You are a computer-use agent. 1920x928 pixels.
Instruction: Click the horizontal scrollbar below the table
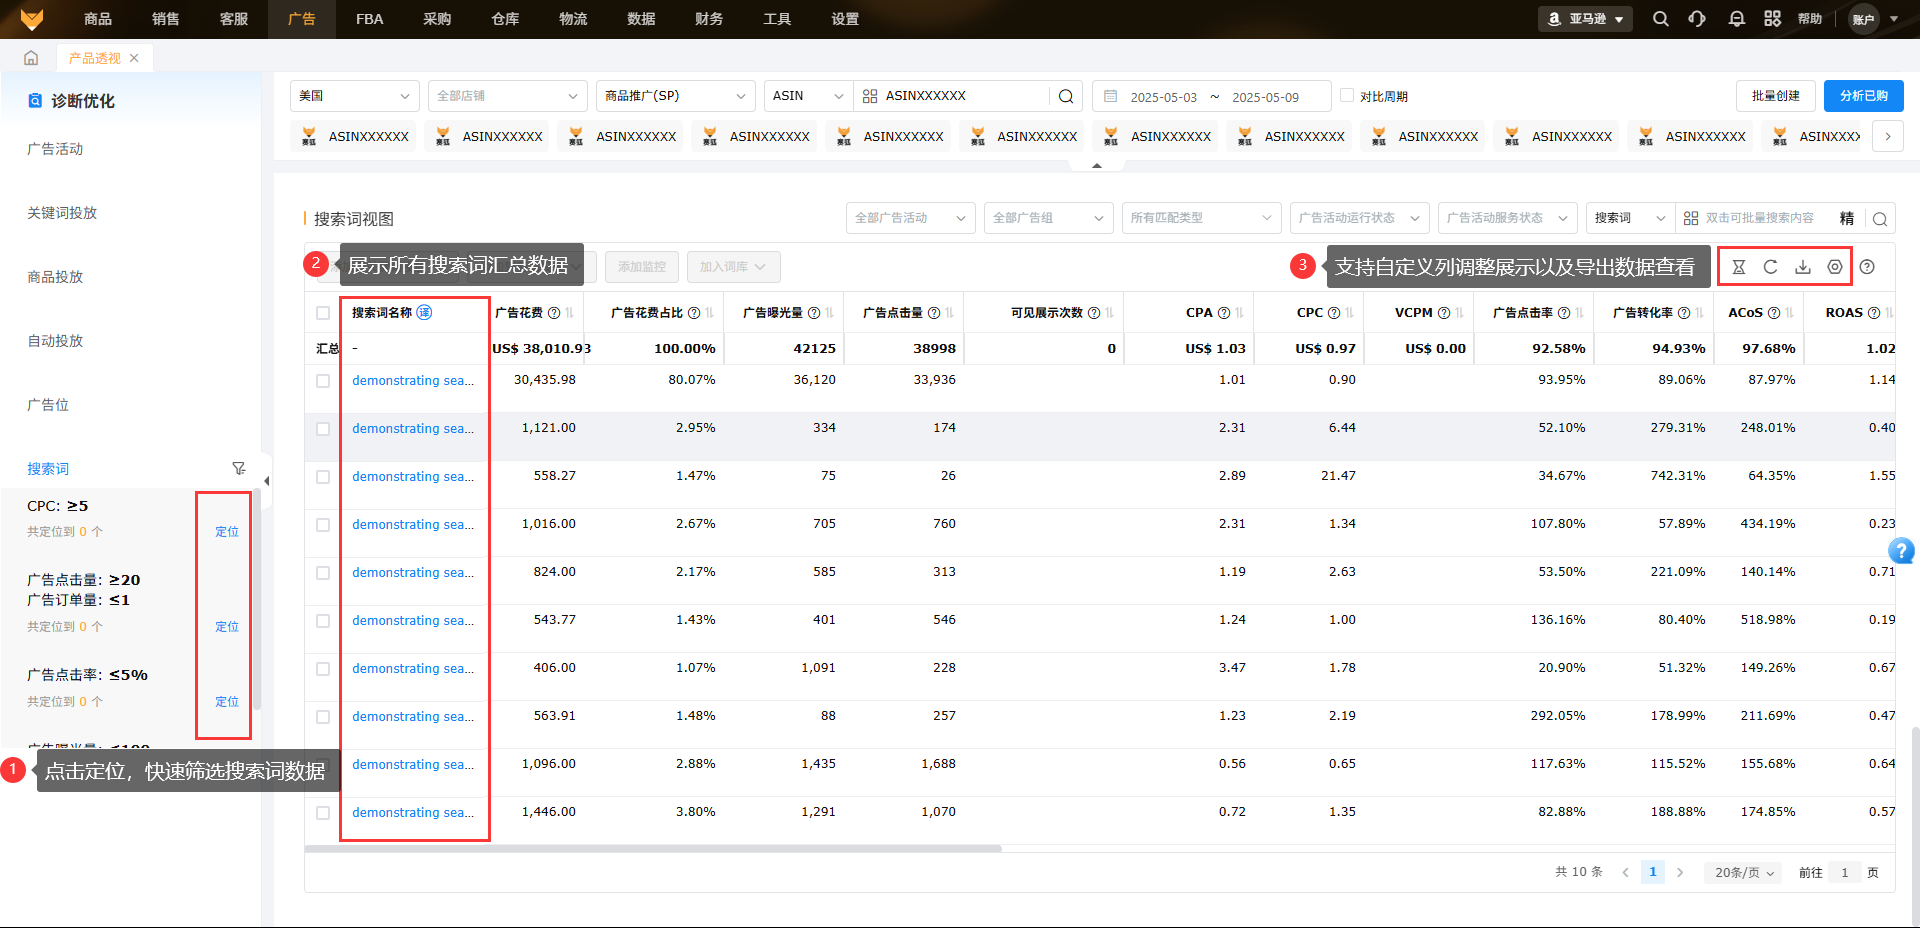click(653, 848)
